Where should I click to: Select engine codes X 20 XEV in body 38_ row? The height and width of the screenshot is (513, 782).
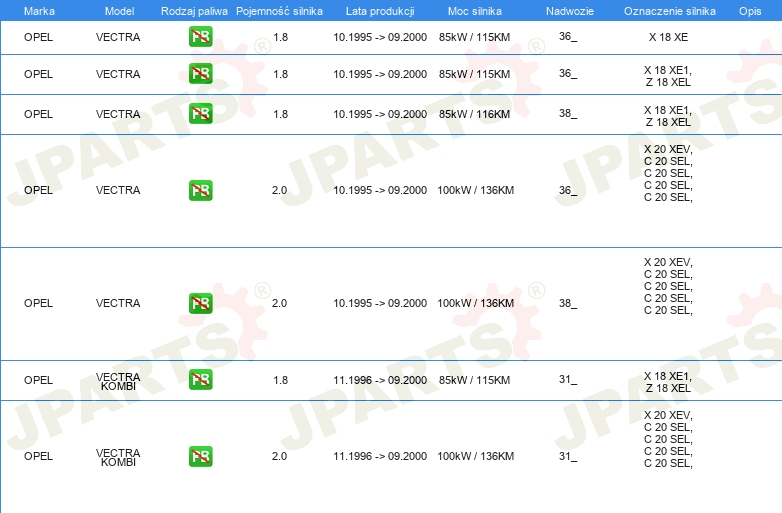click(x=668, y=286)
